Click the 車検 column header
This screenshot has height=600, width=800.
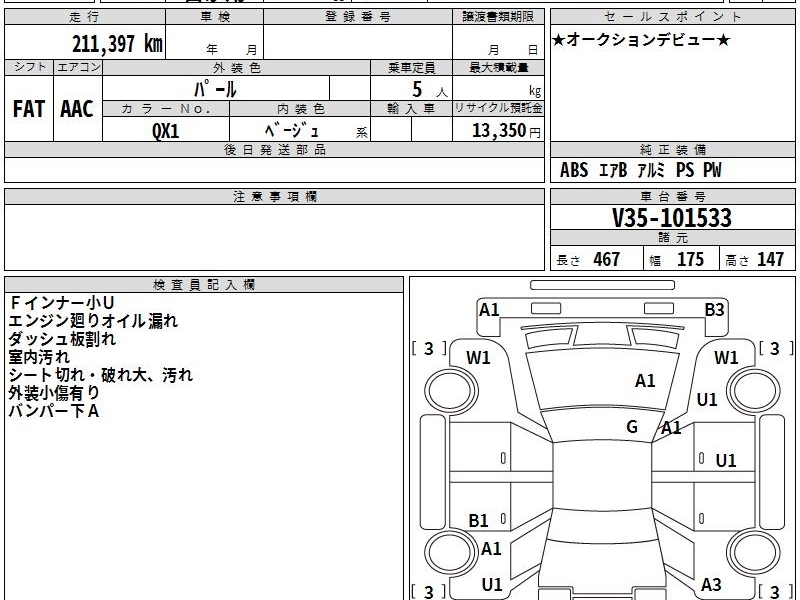click(214, 17)
